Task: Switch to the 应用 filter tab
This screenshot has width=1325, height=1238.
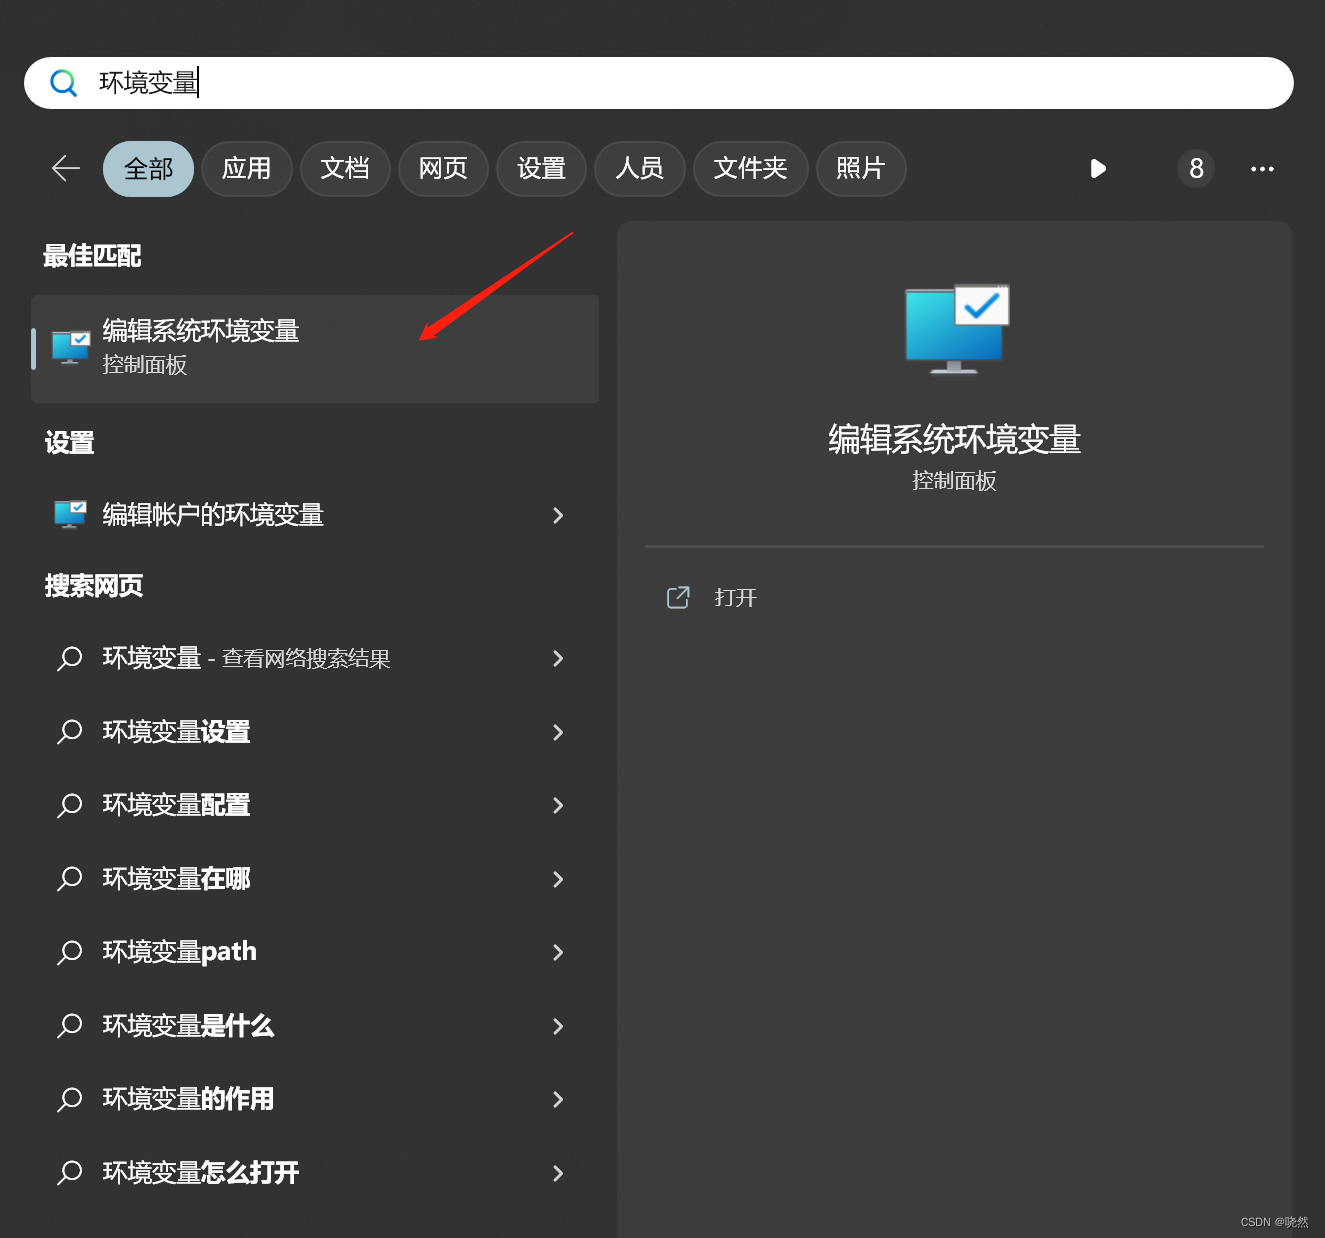Action: tap(246, 168)
